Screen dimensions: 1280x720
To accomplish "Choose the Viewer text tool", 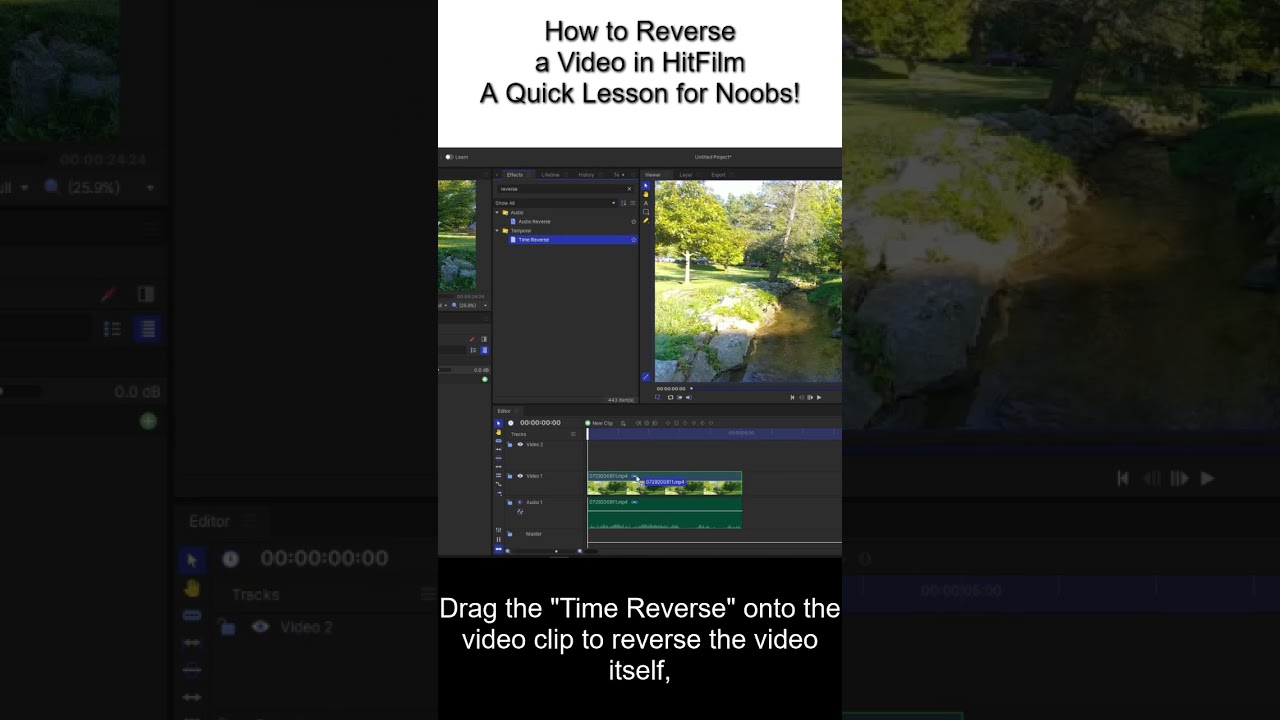I will (646, 203).
